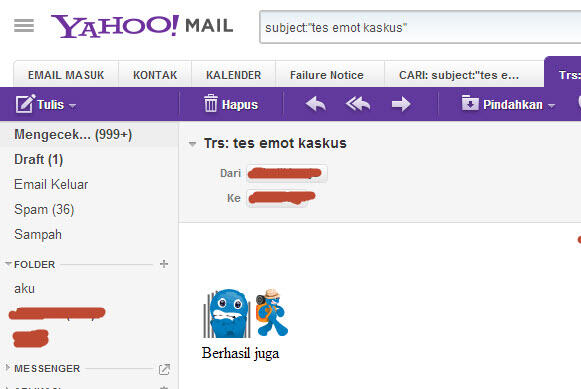Image resolution: width=581 pixels, height=389 pixels.
Task: Click the Pindahkan label text
Action: (513, 105)
